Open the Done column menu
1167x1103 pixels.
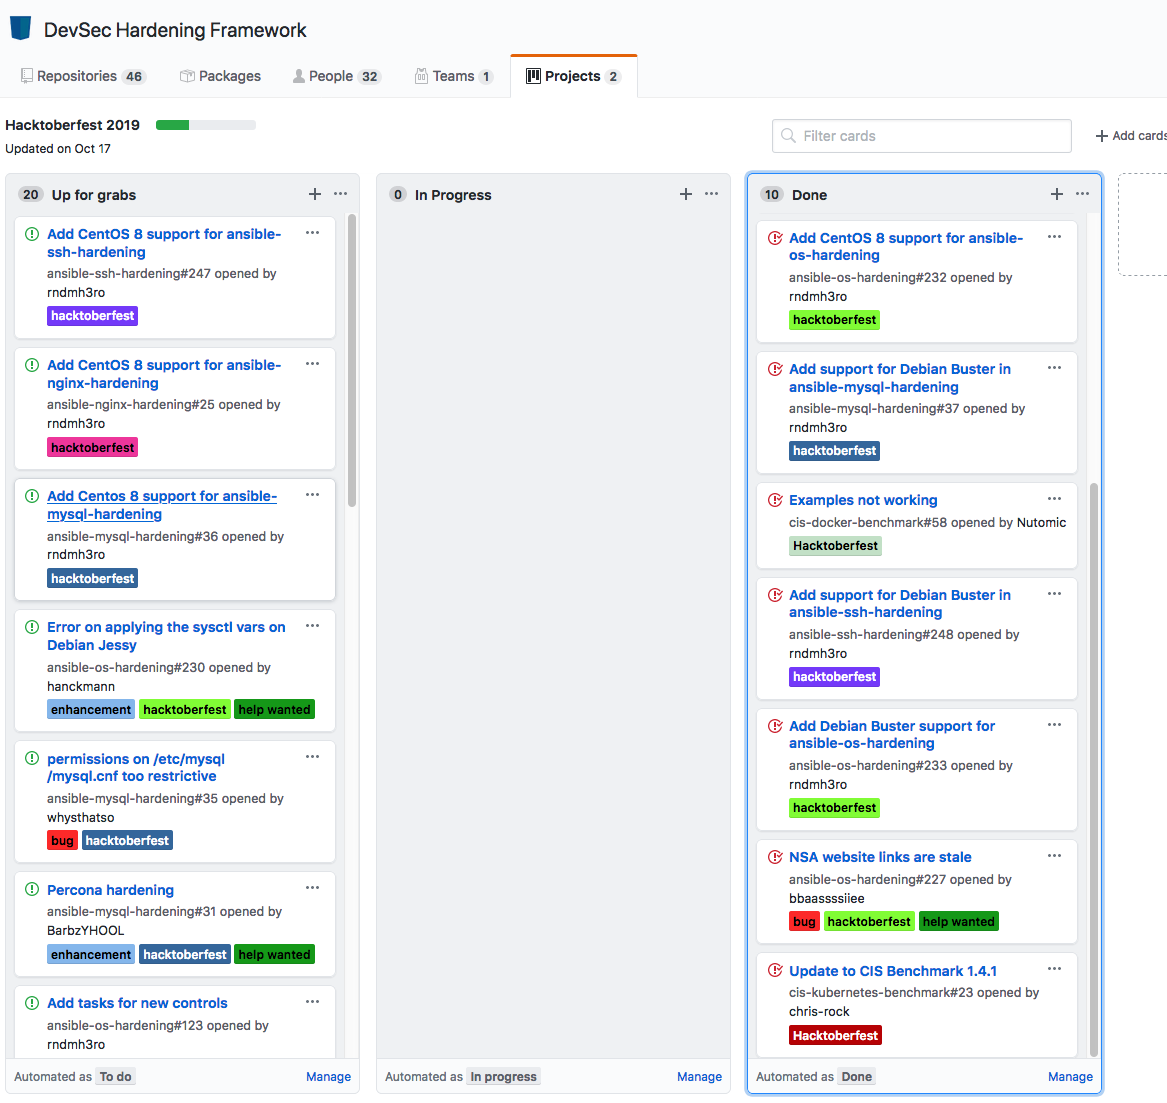[1082, 194]
